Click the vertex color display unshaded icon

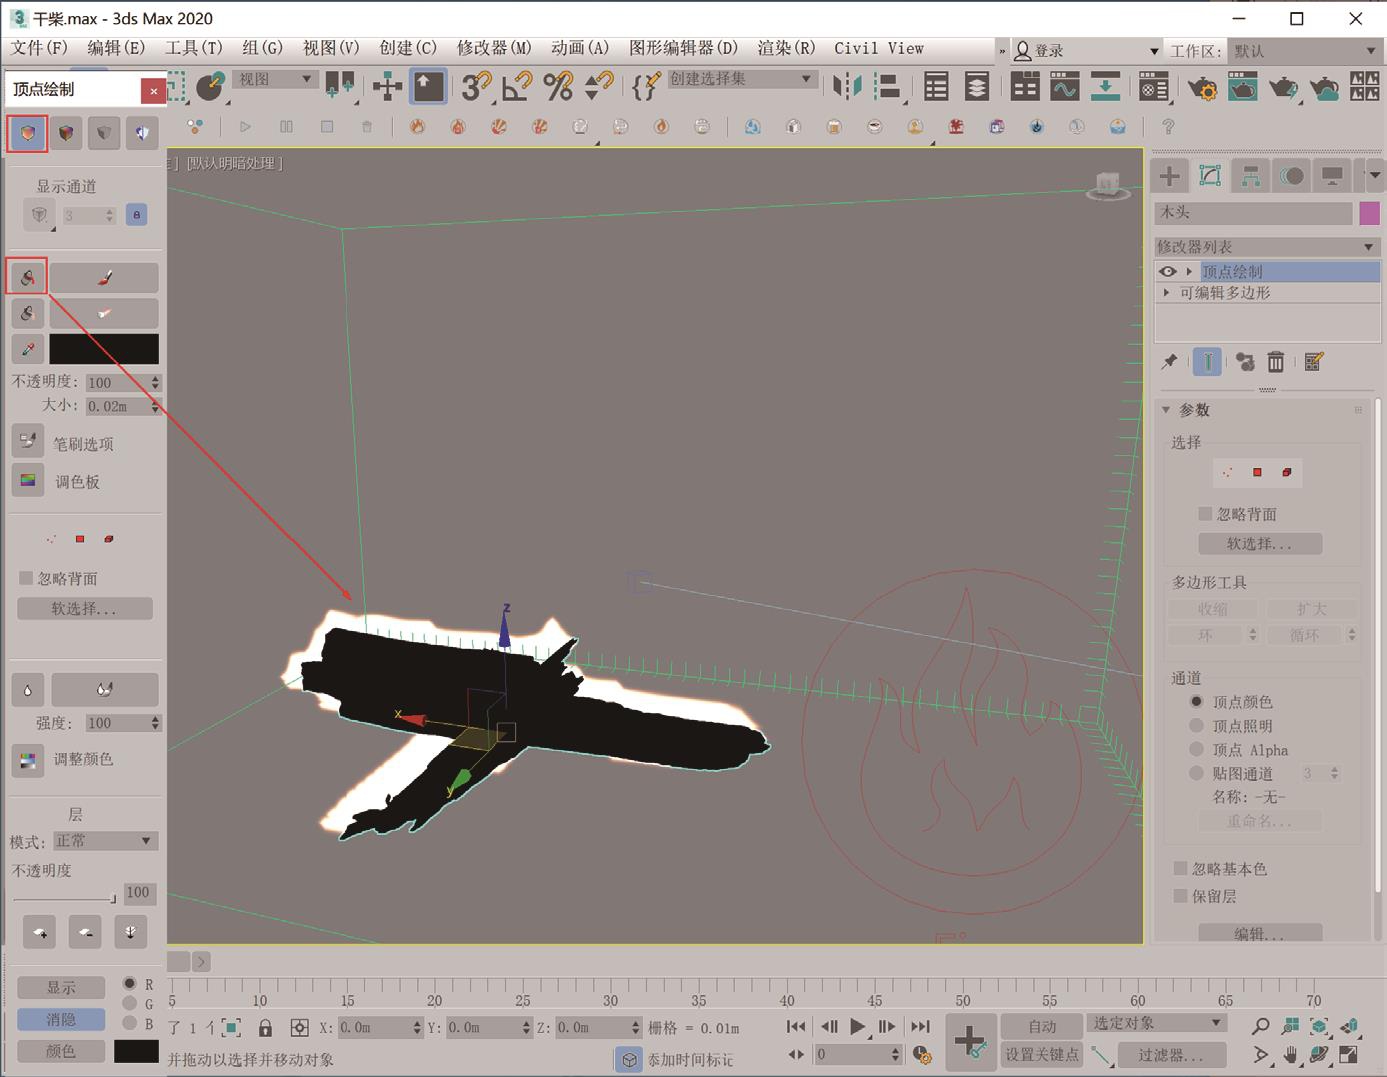coord(28,133)
